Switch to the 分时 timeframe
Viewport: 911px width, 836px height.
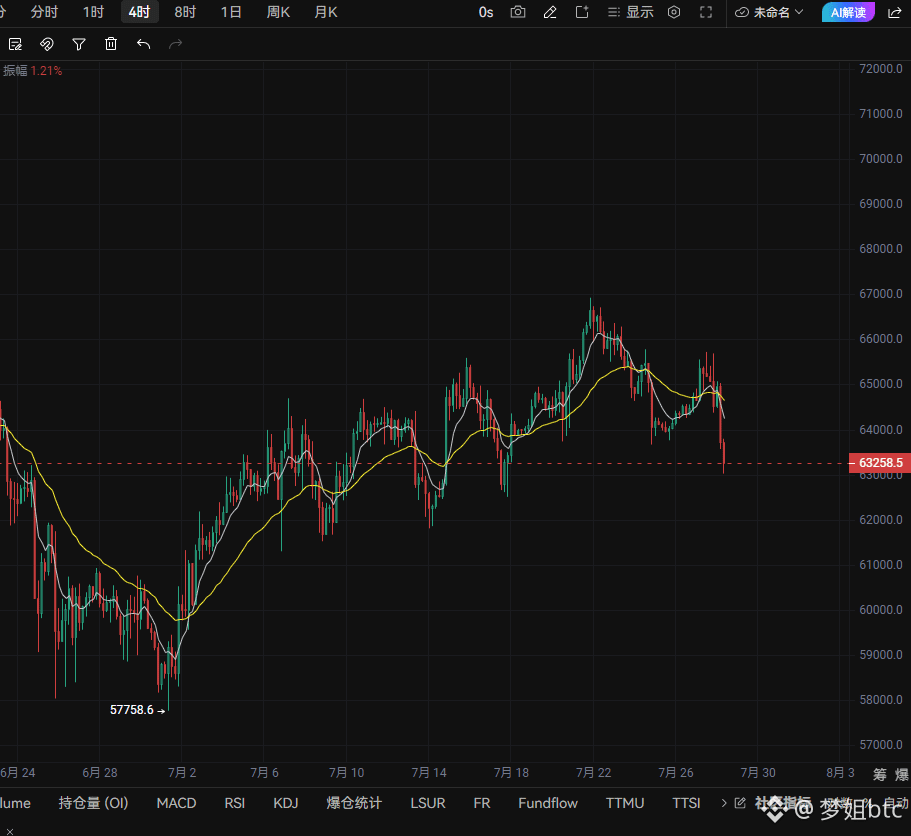coord(44,12)
